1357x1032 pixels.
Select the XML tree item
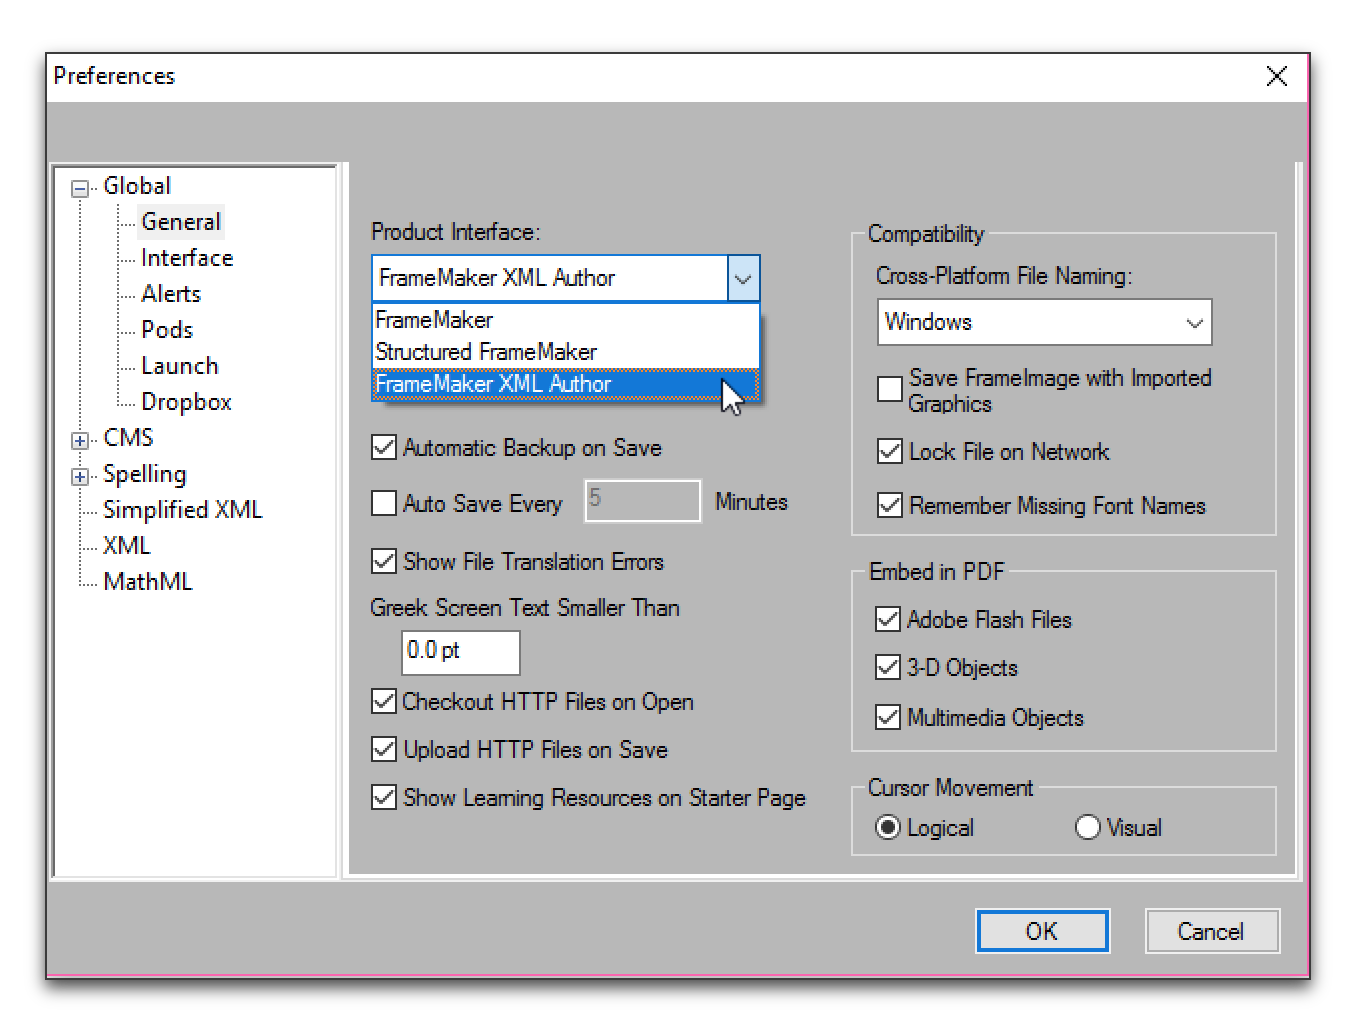pos(126,546)
